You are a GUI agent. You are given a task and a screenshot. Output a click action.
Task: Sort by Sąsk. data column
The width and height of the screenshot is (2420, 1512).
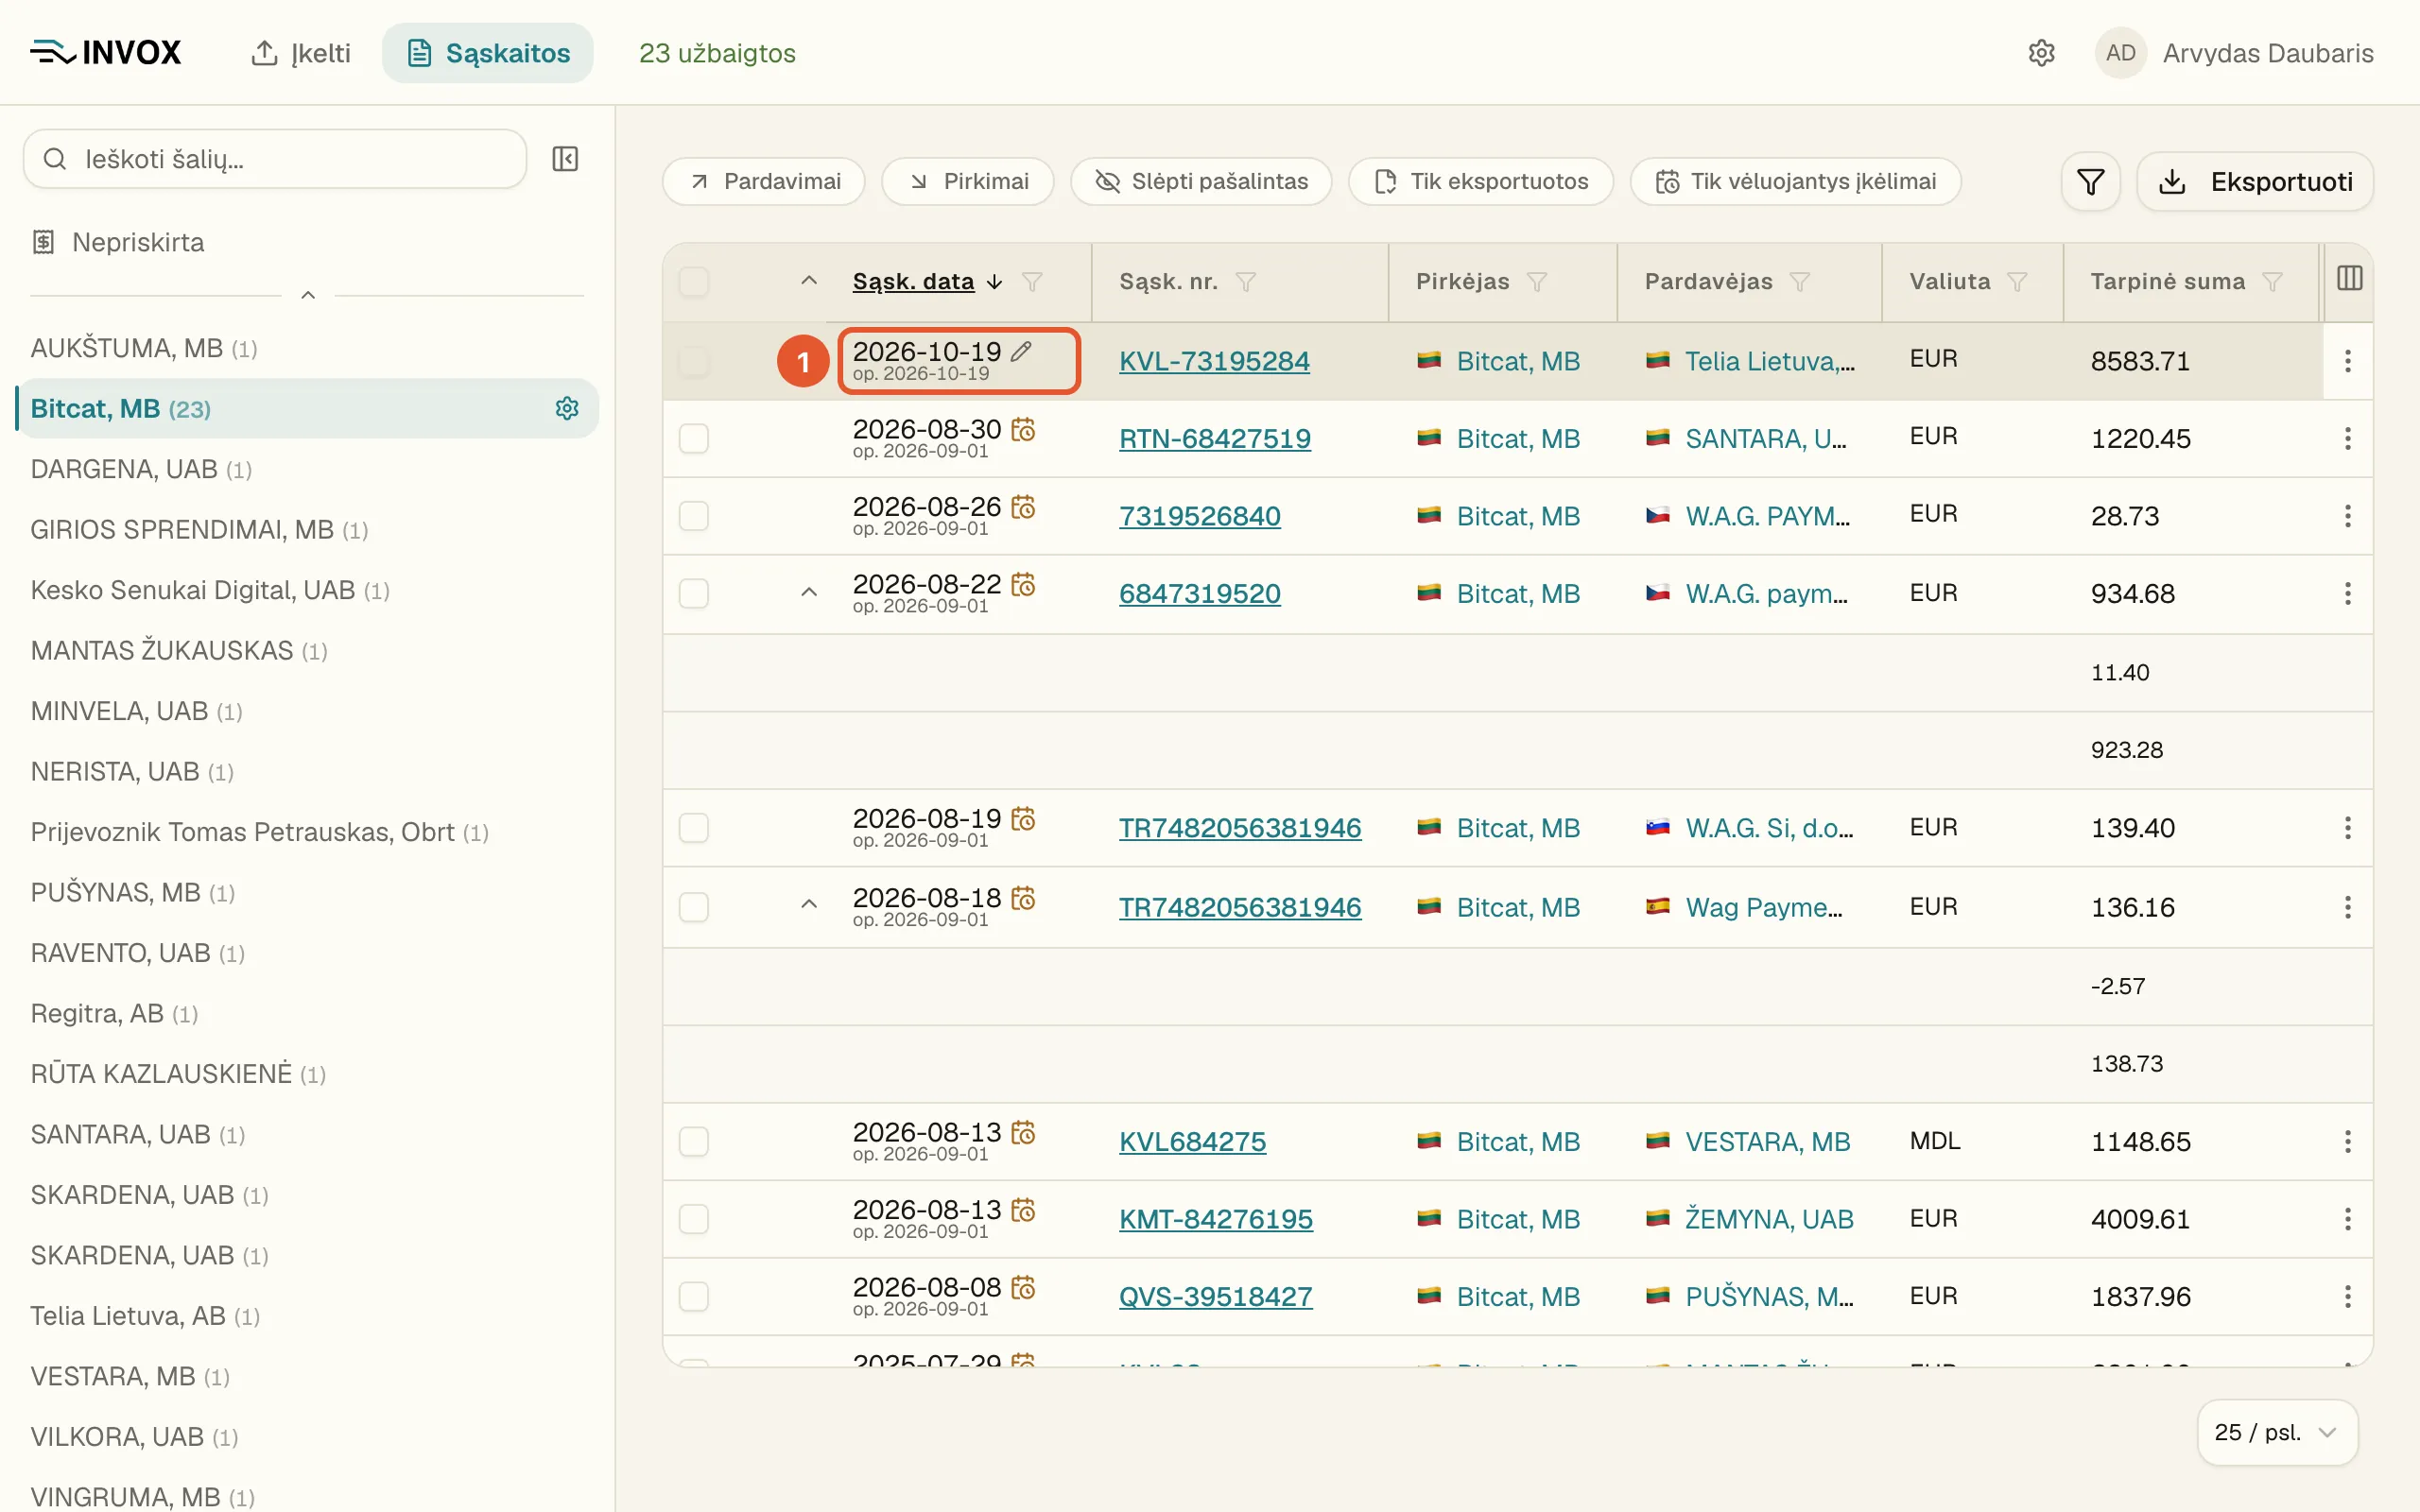pos(913,282)
